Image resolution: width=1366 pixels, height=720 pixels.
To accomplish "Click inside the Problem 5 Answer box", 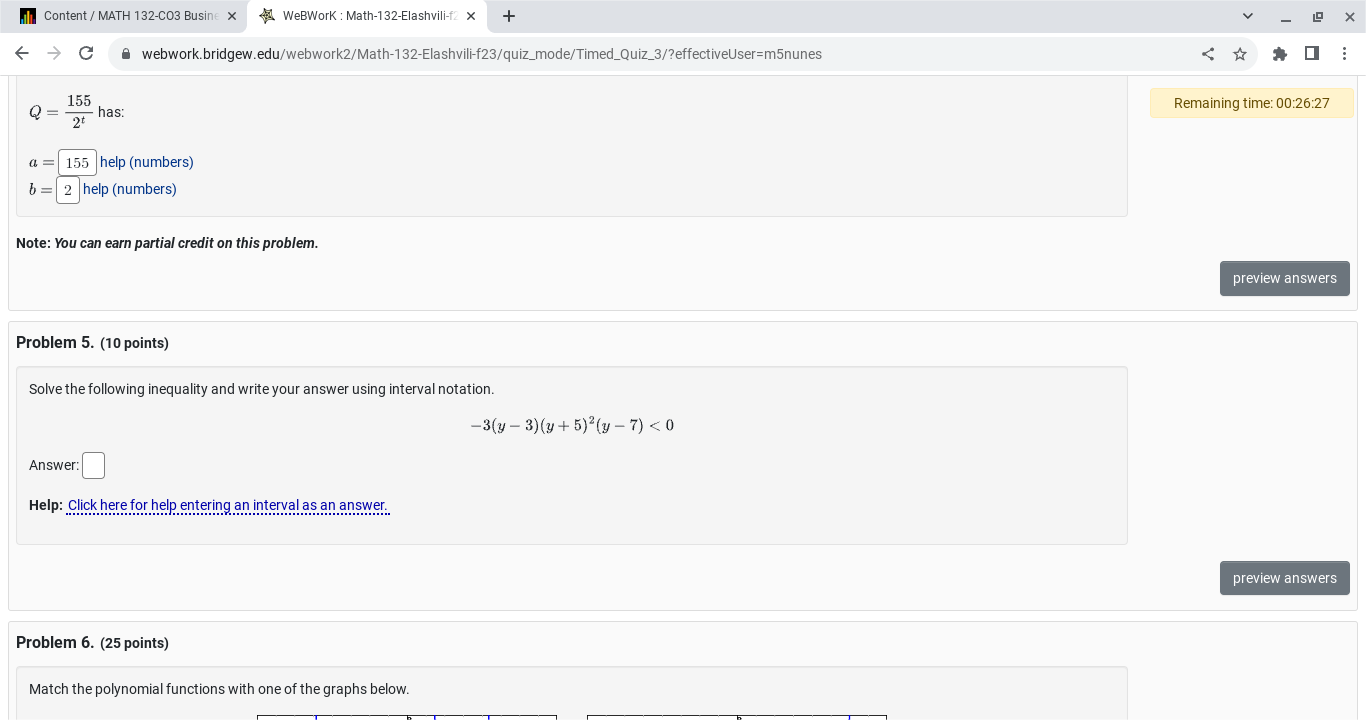I will click(93, 465).
